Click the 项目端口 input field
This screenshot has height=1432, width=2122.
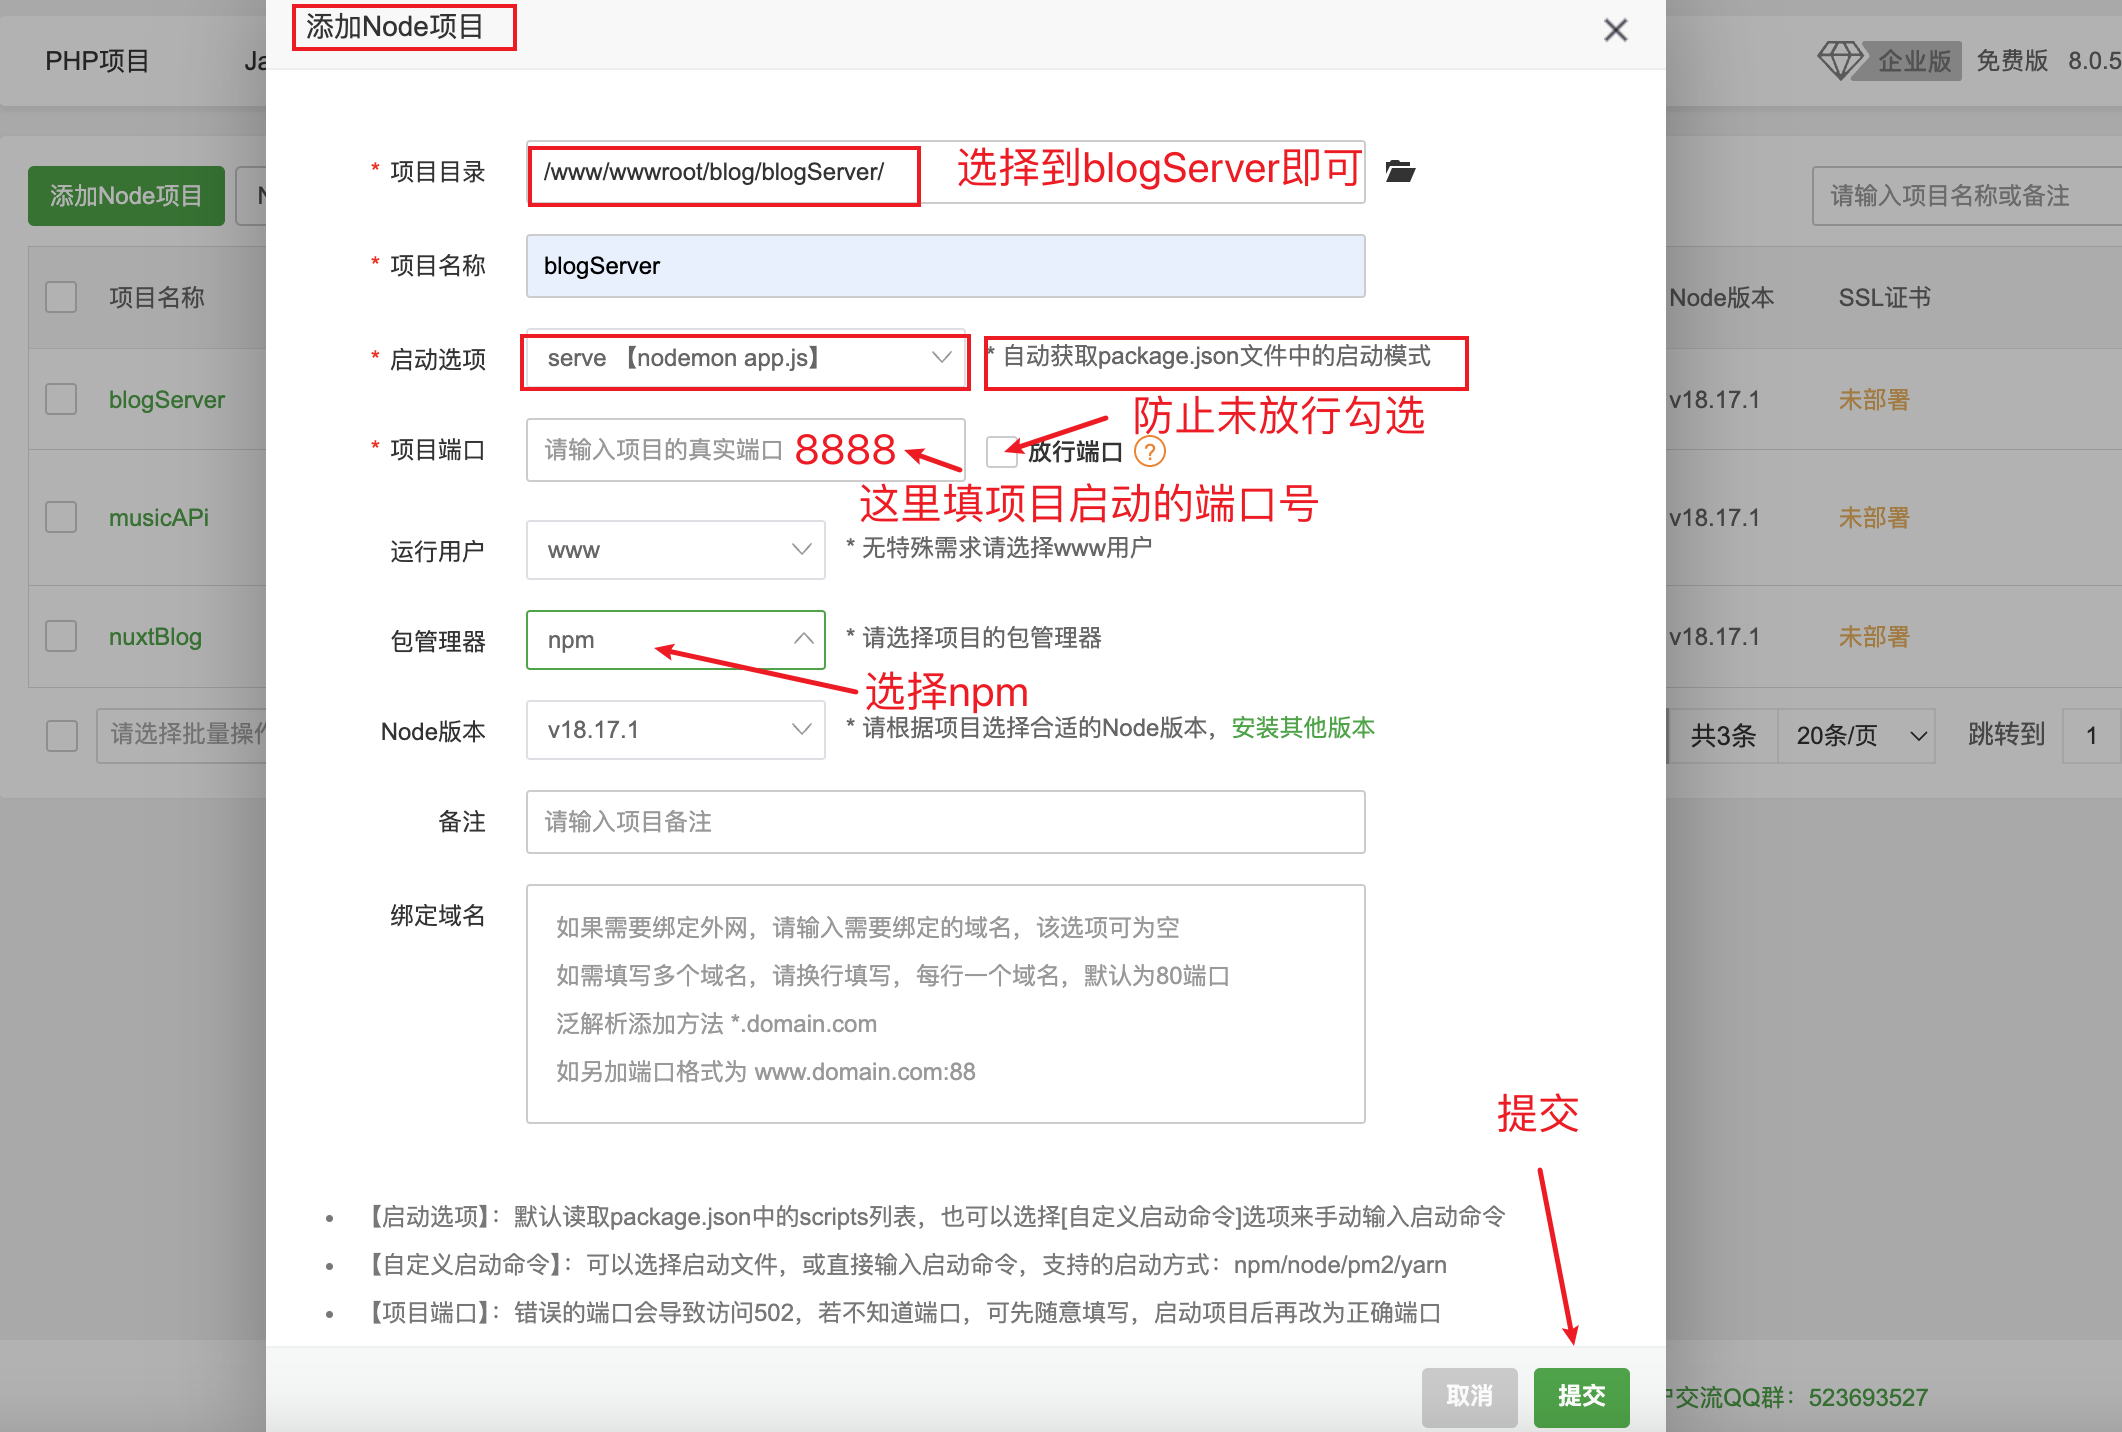click(746, 450)
